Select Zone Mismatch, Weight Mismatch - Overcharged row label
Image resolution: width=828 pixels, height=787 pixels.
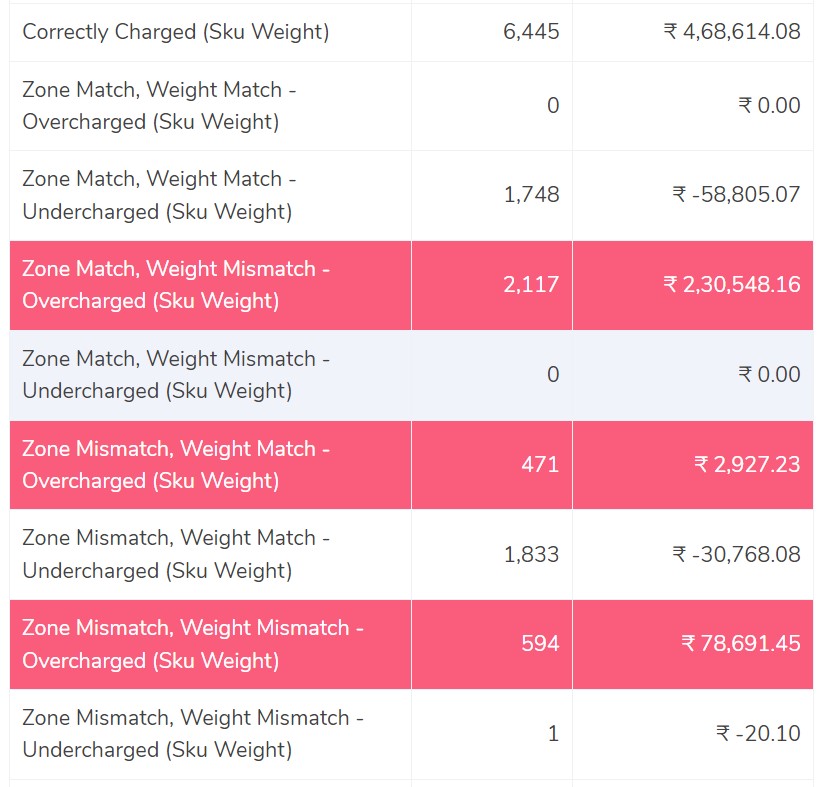(x=193, y=644)
